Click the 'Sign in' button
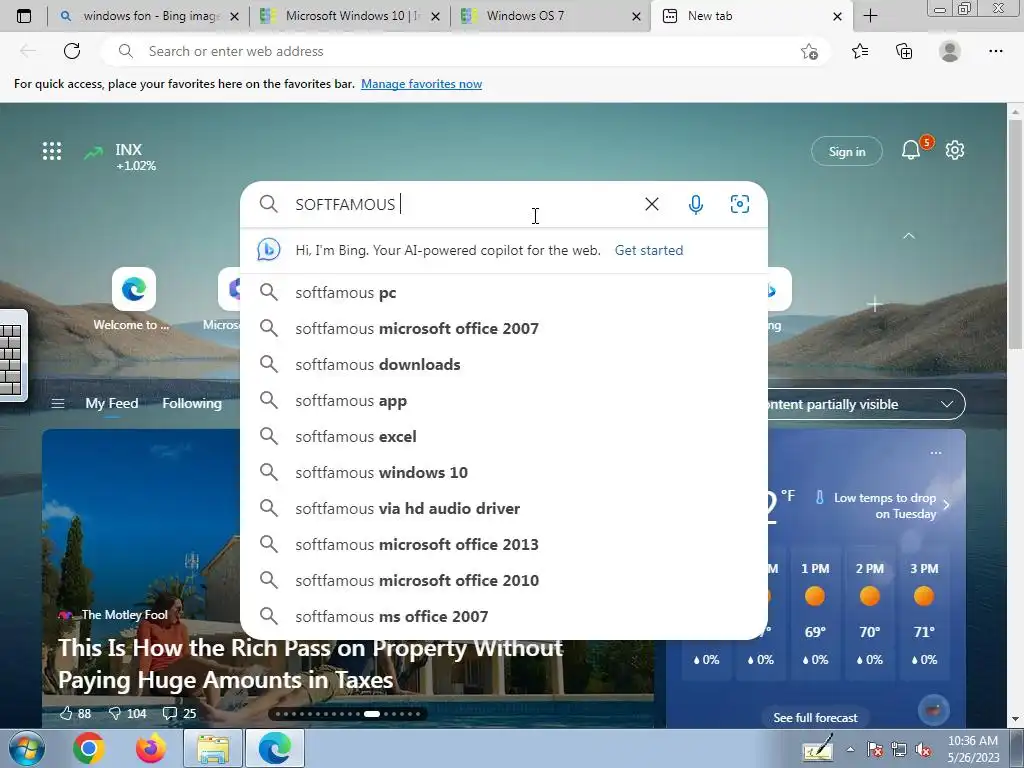Image resolution: width=1024 pixels, height=768 pixels. [x=846, y=152]
